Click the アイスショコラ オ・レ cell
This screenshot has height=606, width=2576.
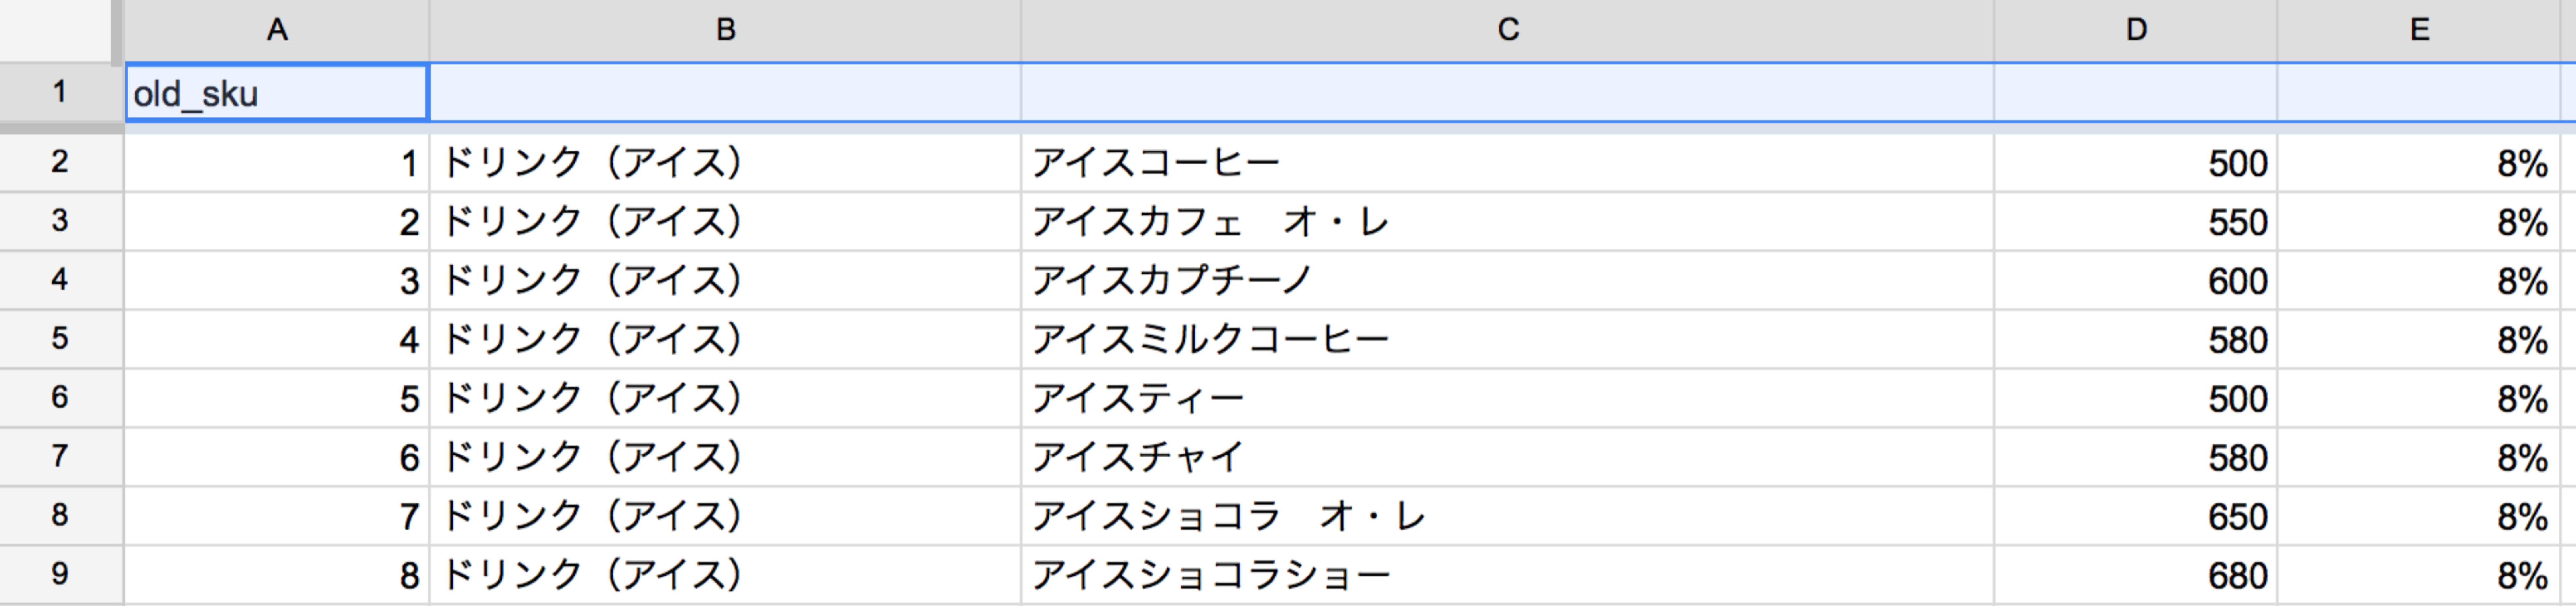click(x=1507, y=516)
